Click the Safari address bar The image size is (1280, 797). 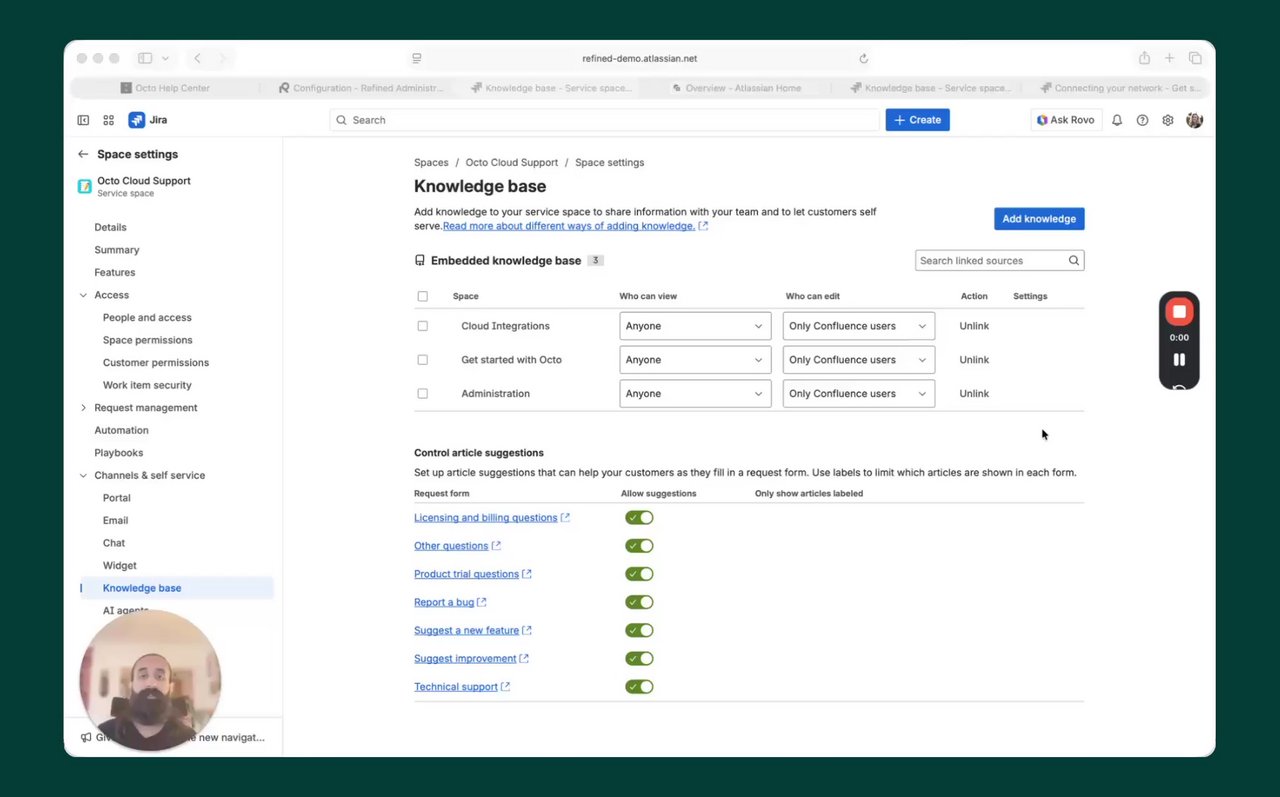pos(640,58)
